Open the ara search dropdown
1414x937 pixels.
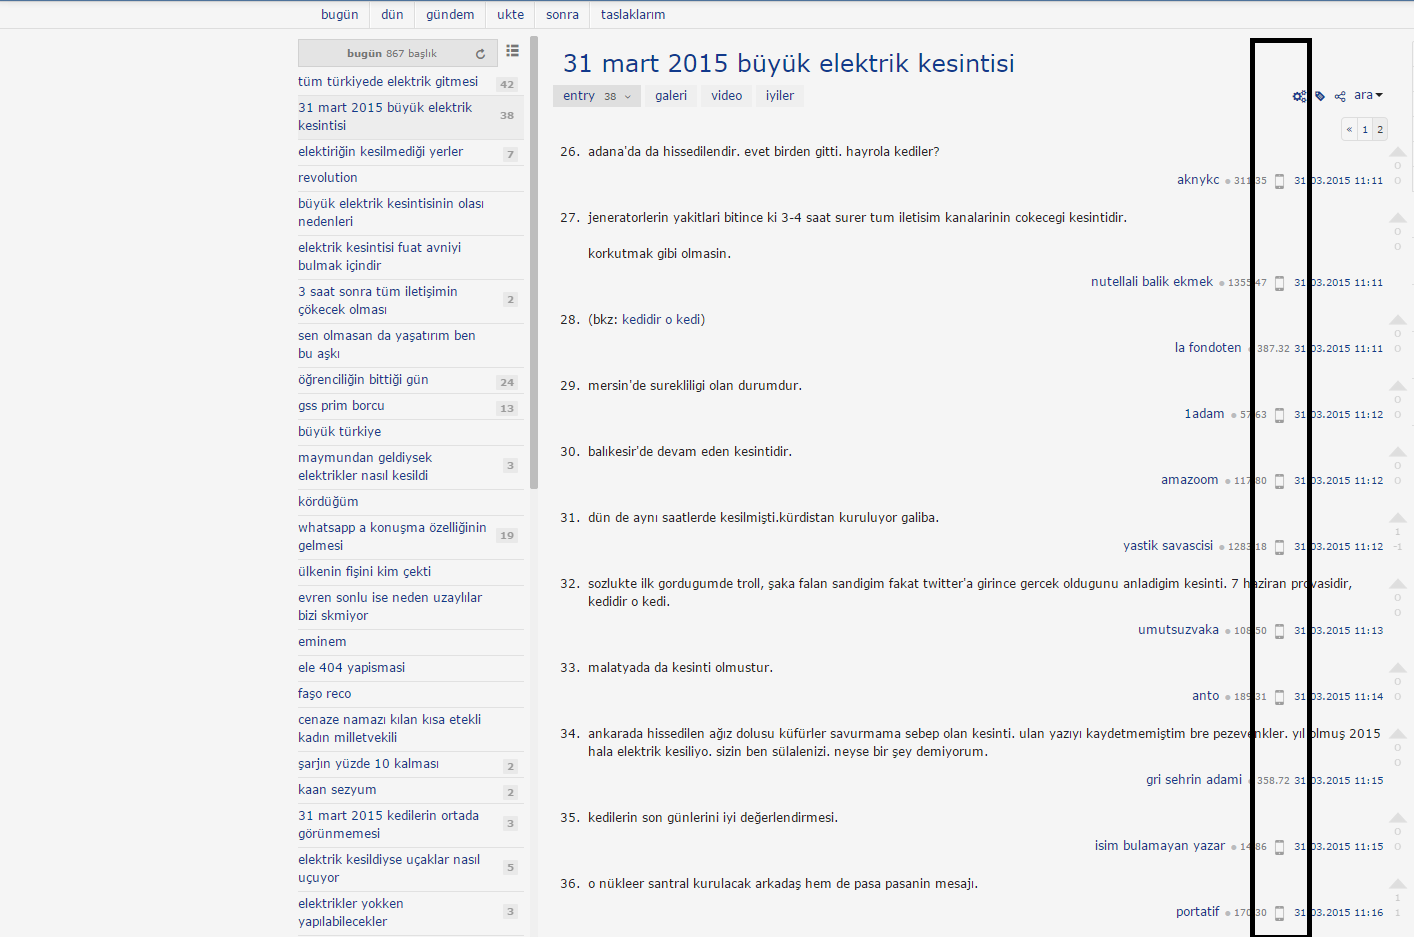[1368, 96]
